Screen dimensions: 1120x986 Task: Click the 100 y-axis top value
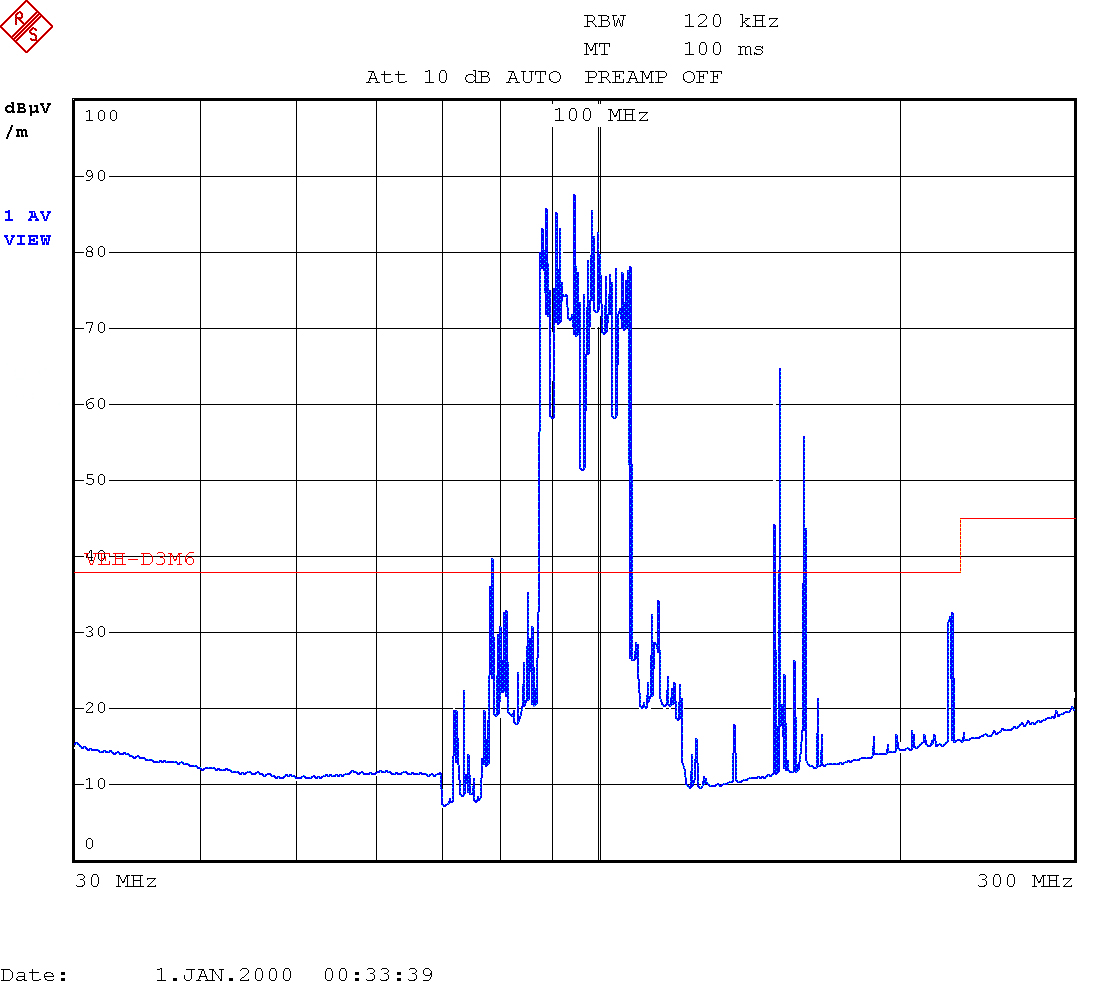coord(101,116)
